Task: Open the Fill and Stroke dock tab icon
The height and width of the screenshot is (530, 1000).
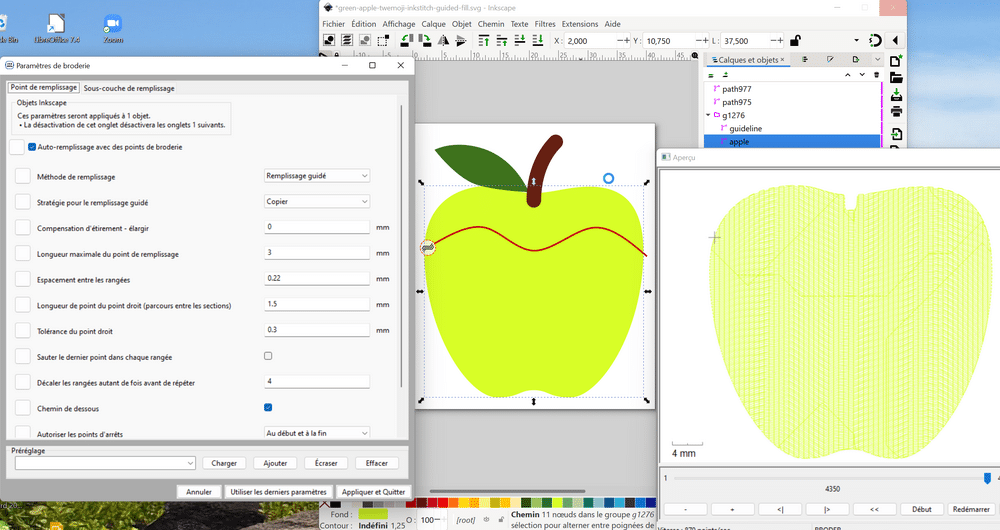Action: coord(830,59)
